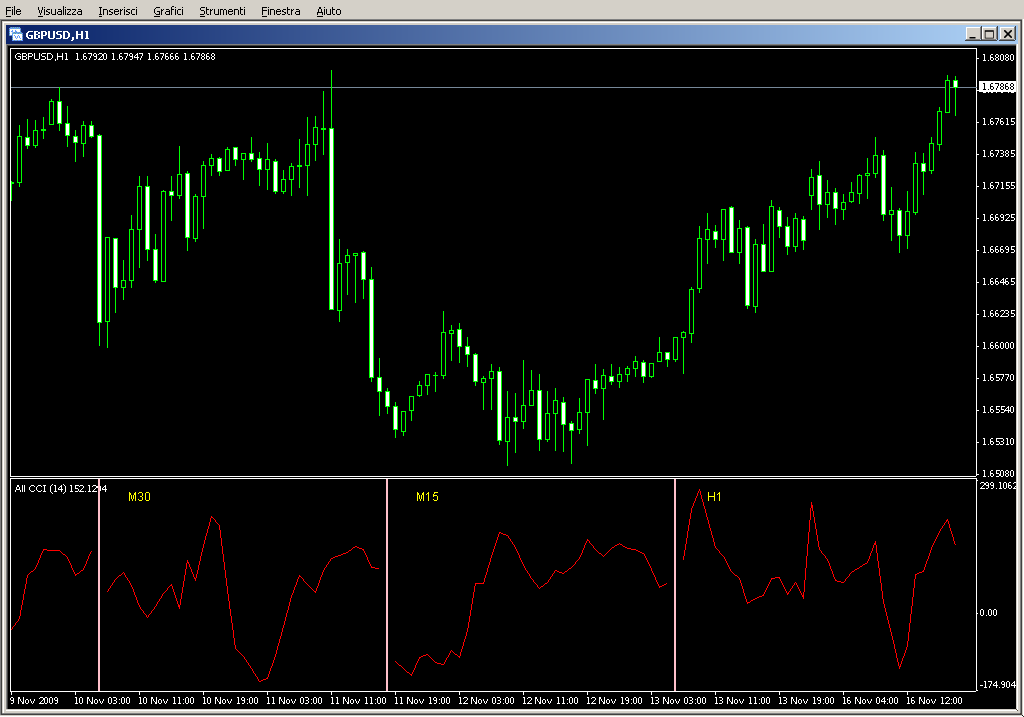
Task: Click the 1.65770 price axis label
Action: pos(999,377)
